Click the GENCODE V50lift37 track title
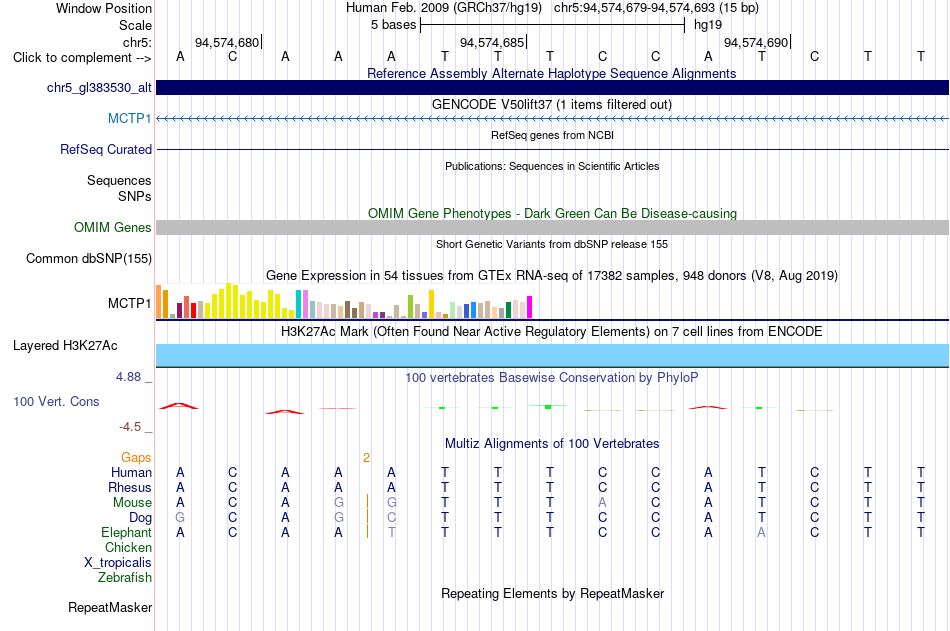950x631 pixels. coord(551,104)
